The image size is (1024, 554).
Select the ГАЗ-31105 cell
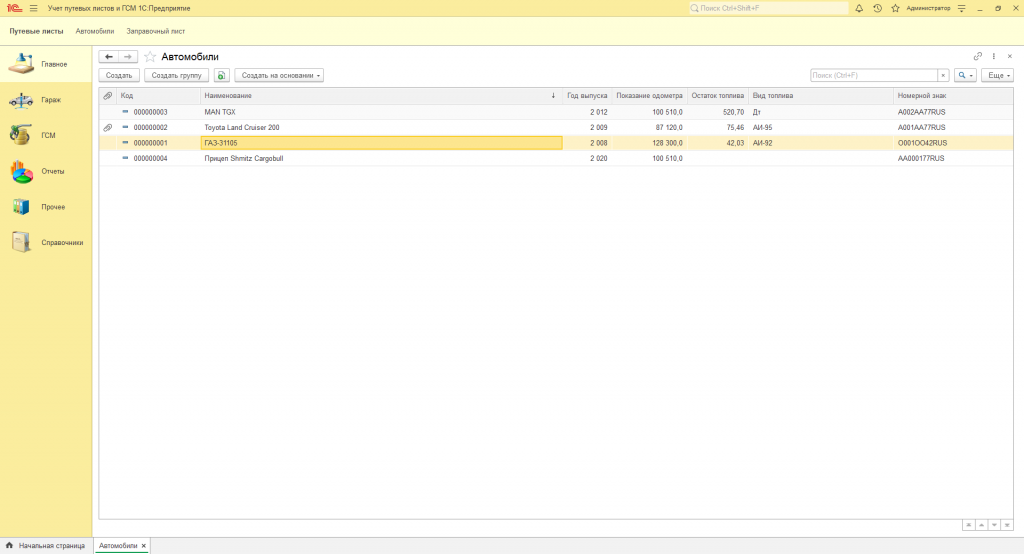[381, 142]
